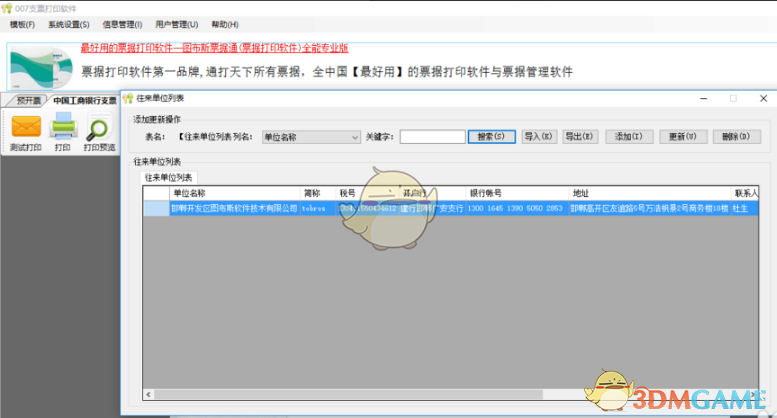Click the tobros abbreviation cell
Screen dimensions: 777x418
[317, 209]
